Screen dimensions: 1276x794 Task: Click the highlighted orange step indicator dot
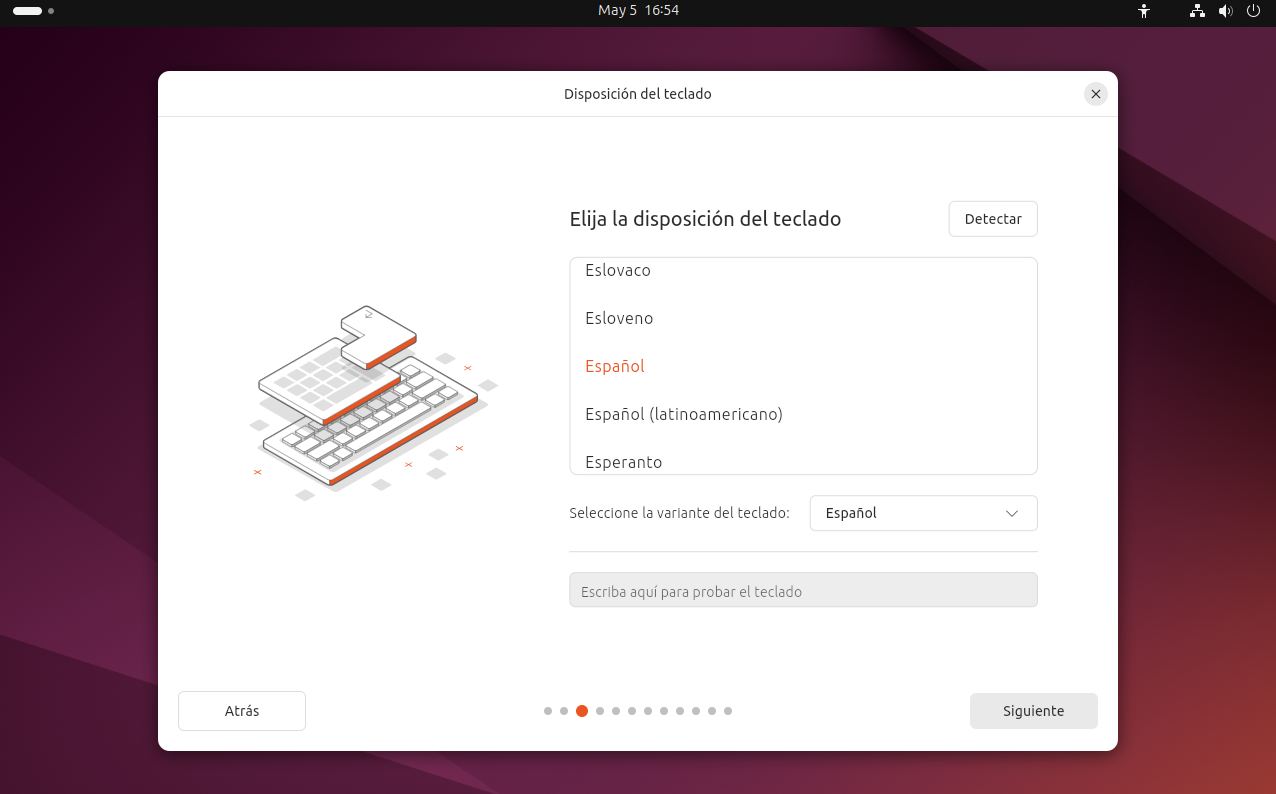582,711
